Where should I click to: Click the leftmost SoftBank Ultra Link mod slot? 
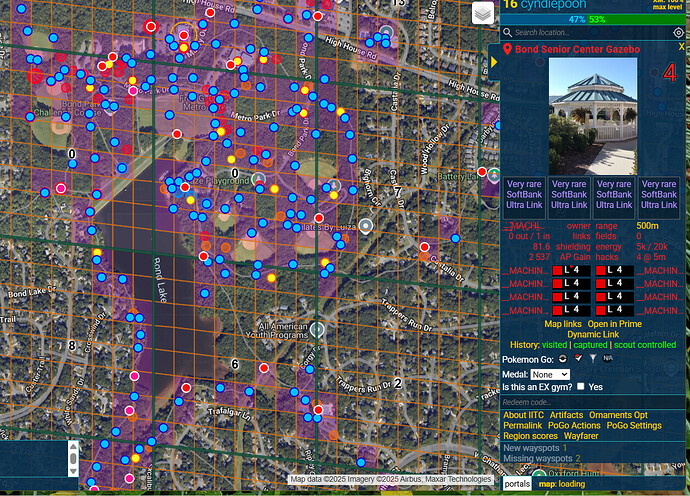click(524, 197)
